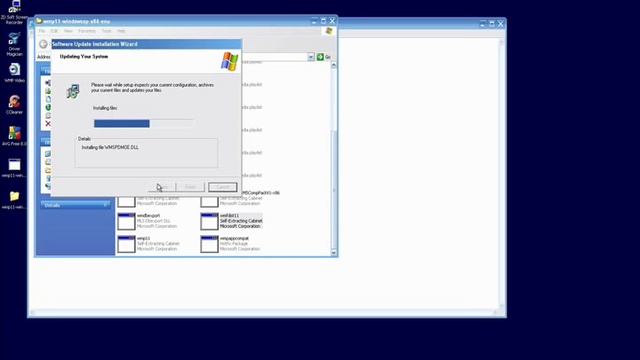Launch CCleaner from the desktop
This screenshot has height=360, width=640.
[x=14, y=101]
